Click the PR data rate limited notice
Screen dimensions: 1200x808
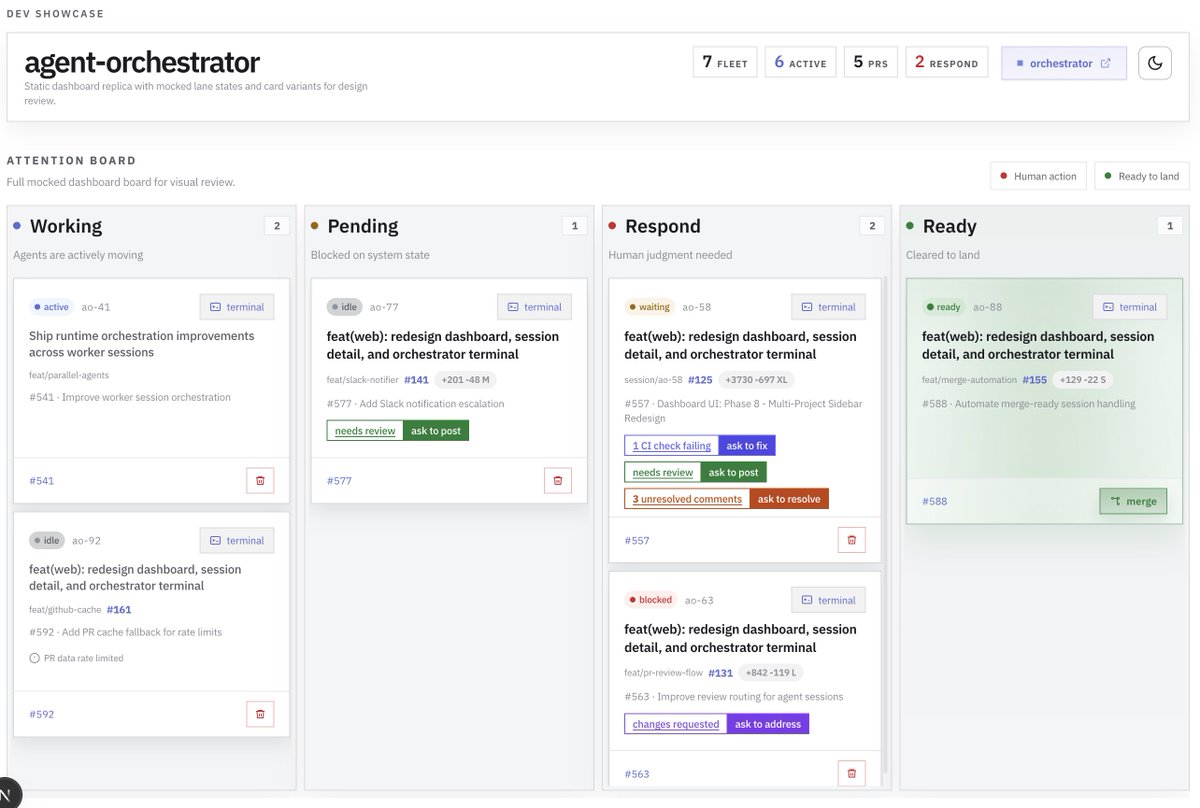pos(76,658)
